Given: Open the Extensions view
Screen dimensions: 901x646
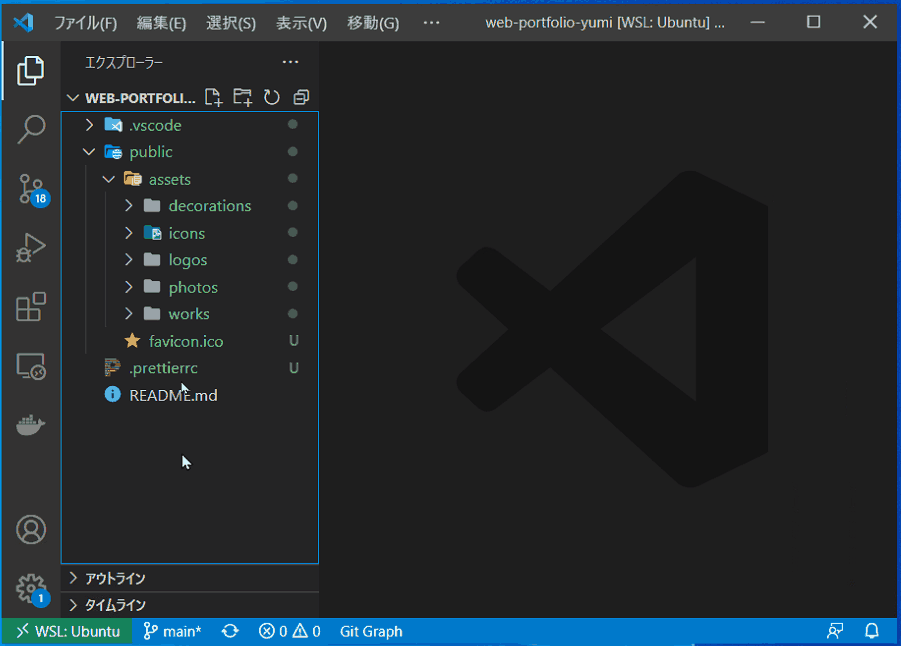Looking at the screenshot, I should 30,307.
